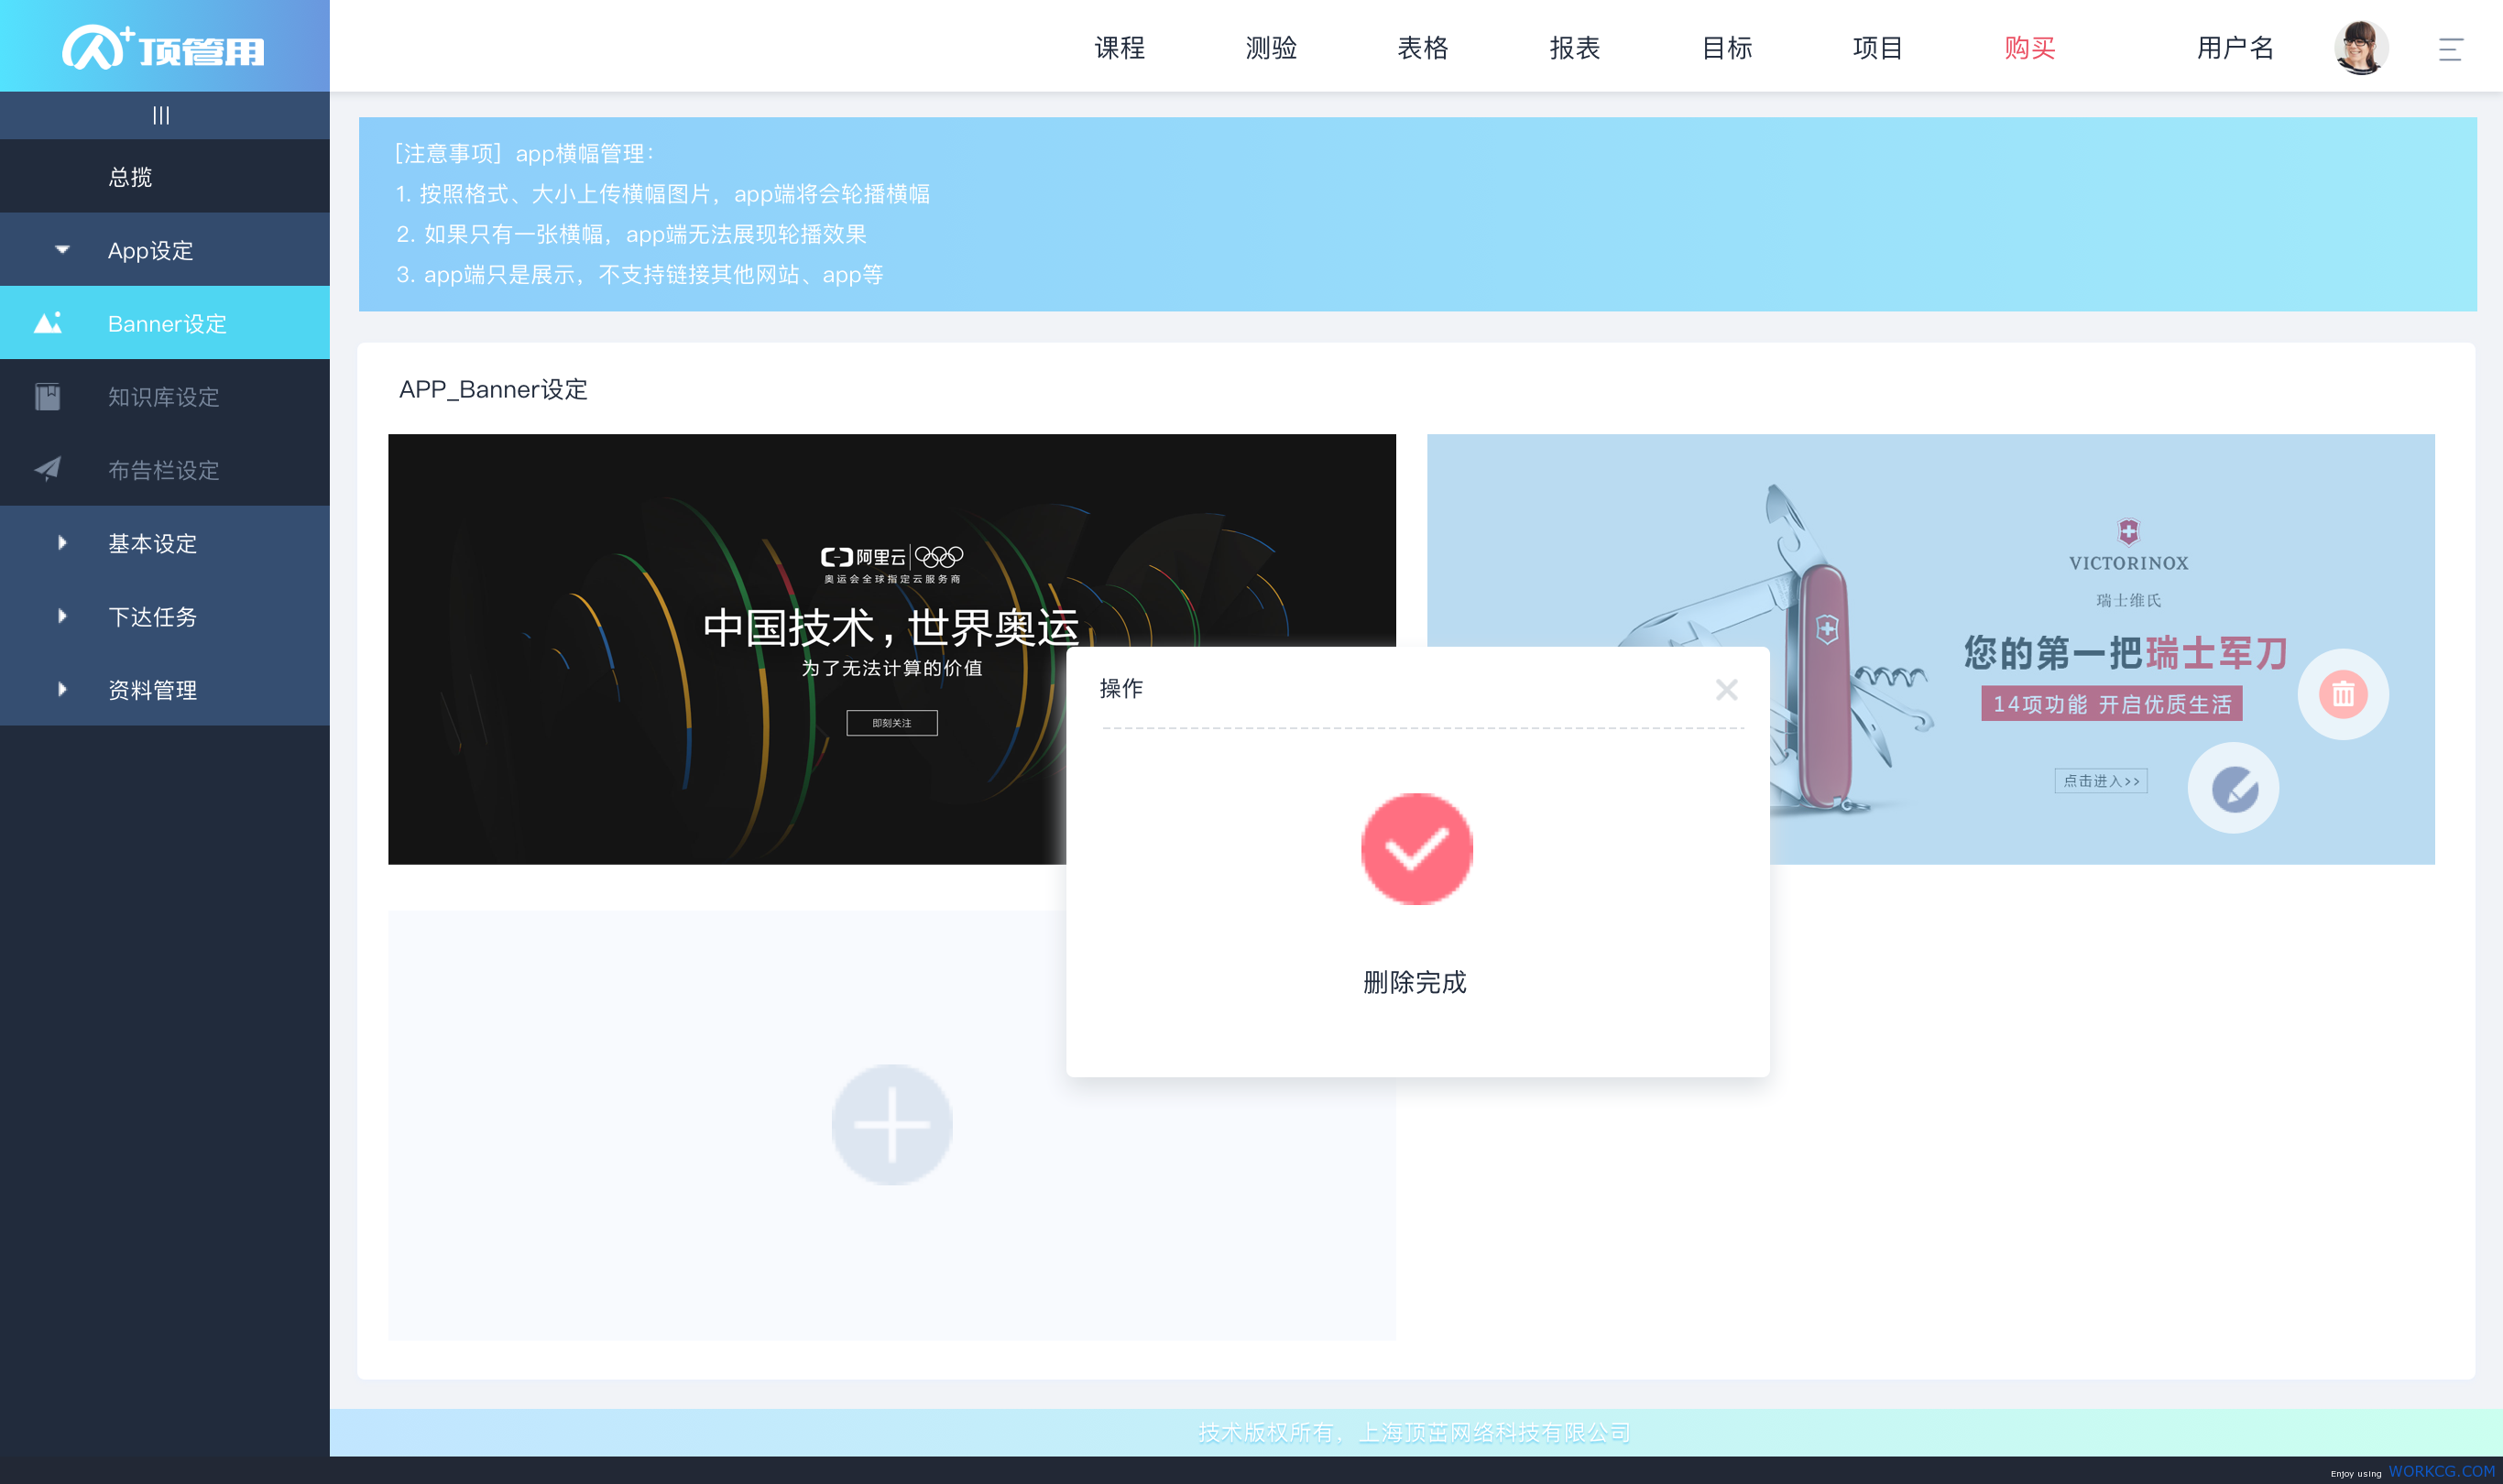Click the 用户名 label
The image size is (2503, 1484).
coord(2235,48)
